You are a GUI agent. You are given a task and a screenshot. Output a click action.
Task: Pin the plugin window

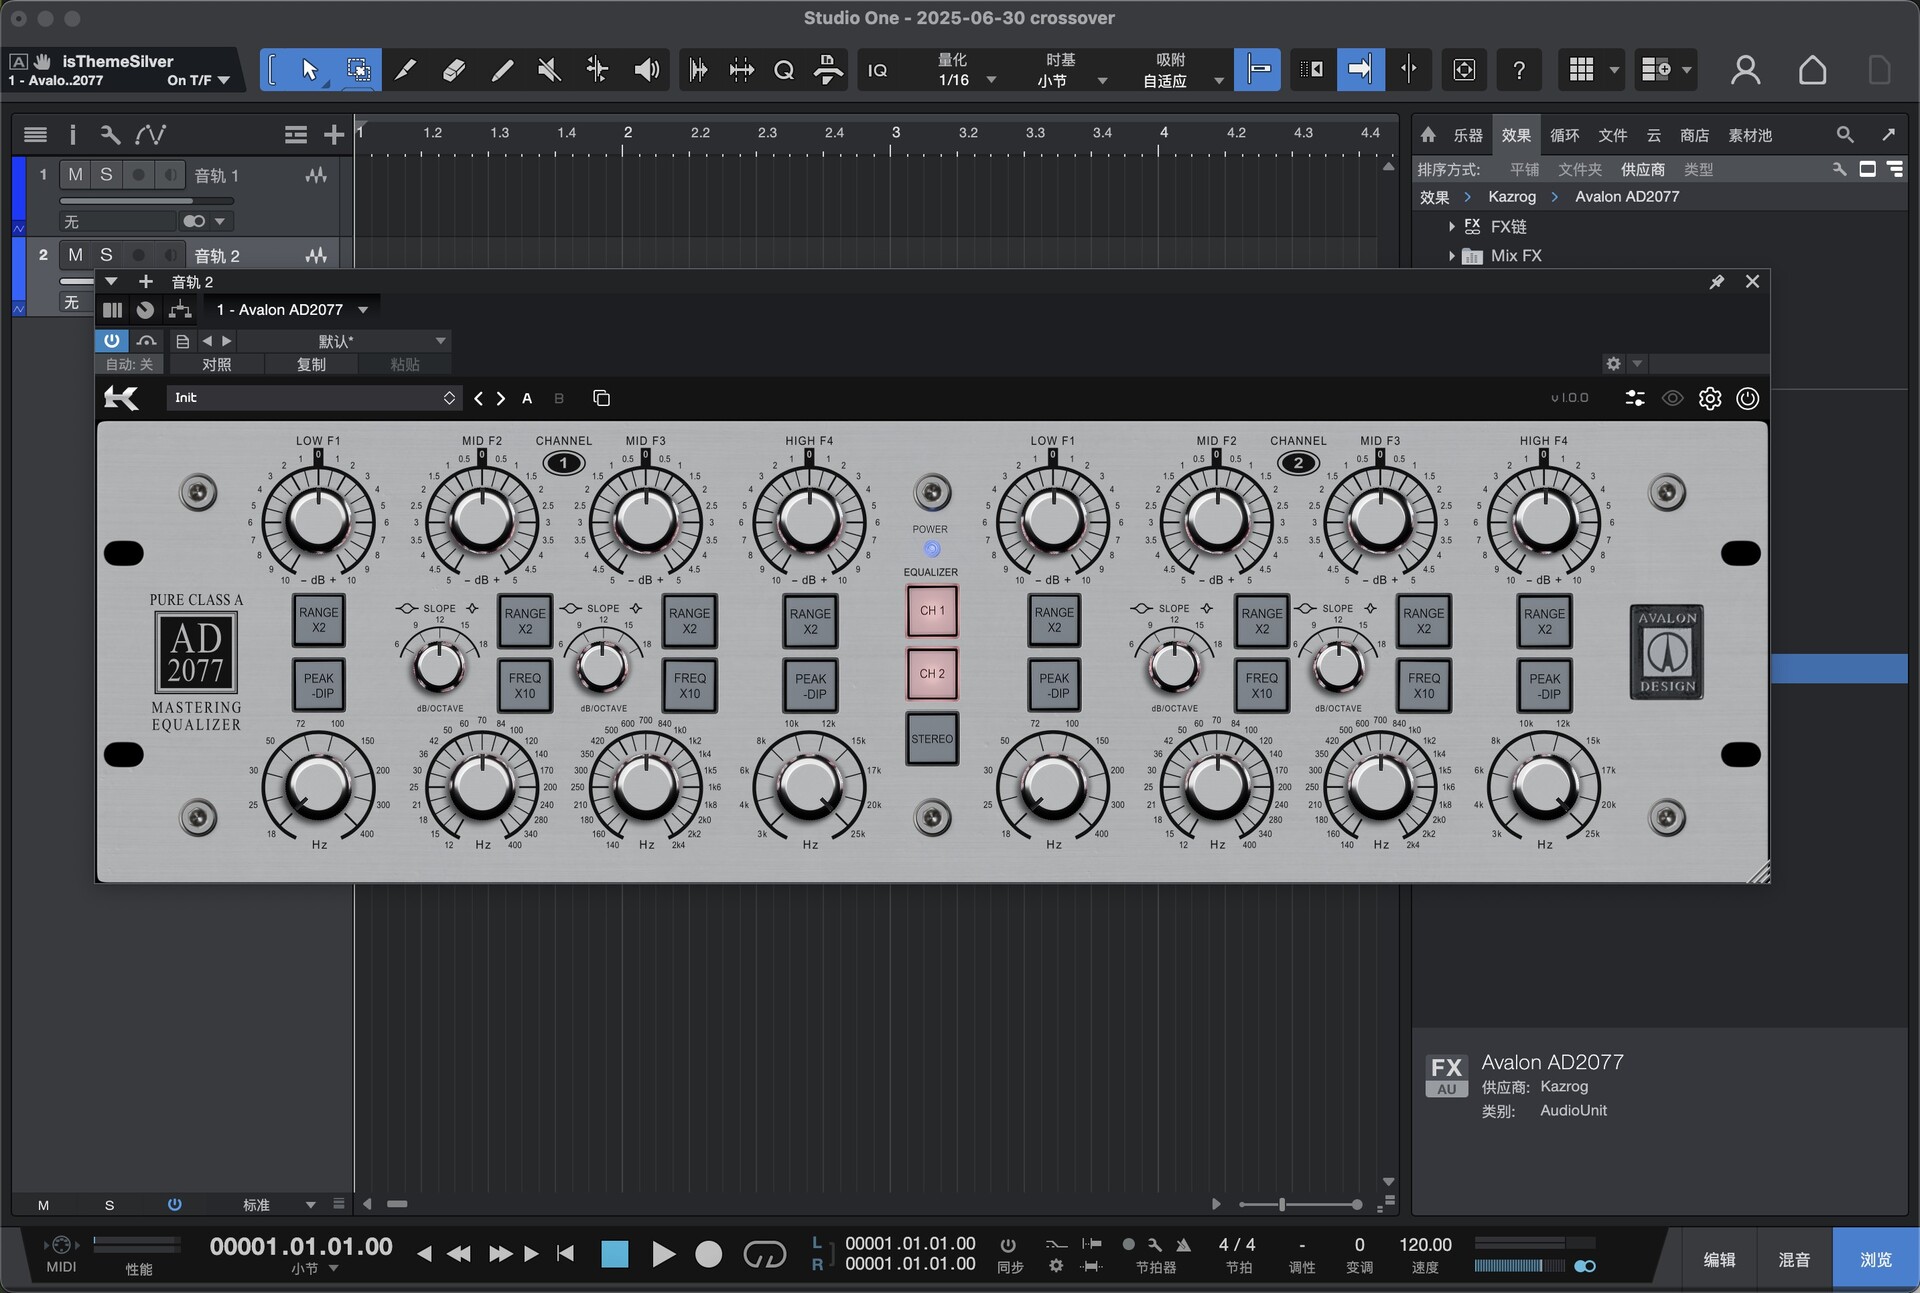(x=1717, y=282)
